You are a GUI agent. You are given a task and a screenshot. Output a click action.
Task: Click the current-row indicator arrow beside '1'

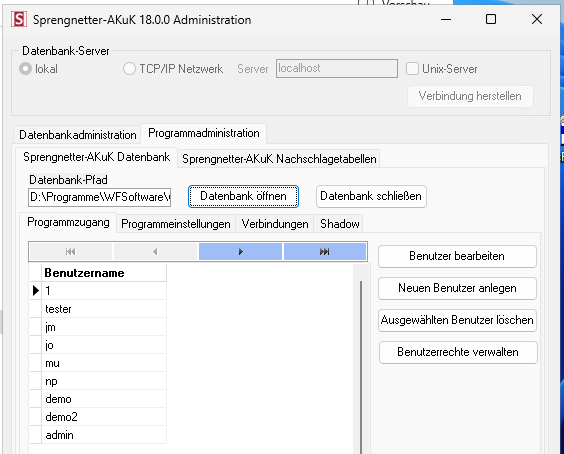tap(36, 290)
